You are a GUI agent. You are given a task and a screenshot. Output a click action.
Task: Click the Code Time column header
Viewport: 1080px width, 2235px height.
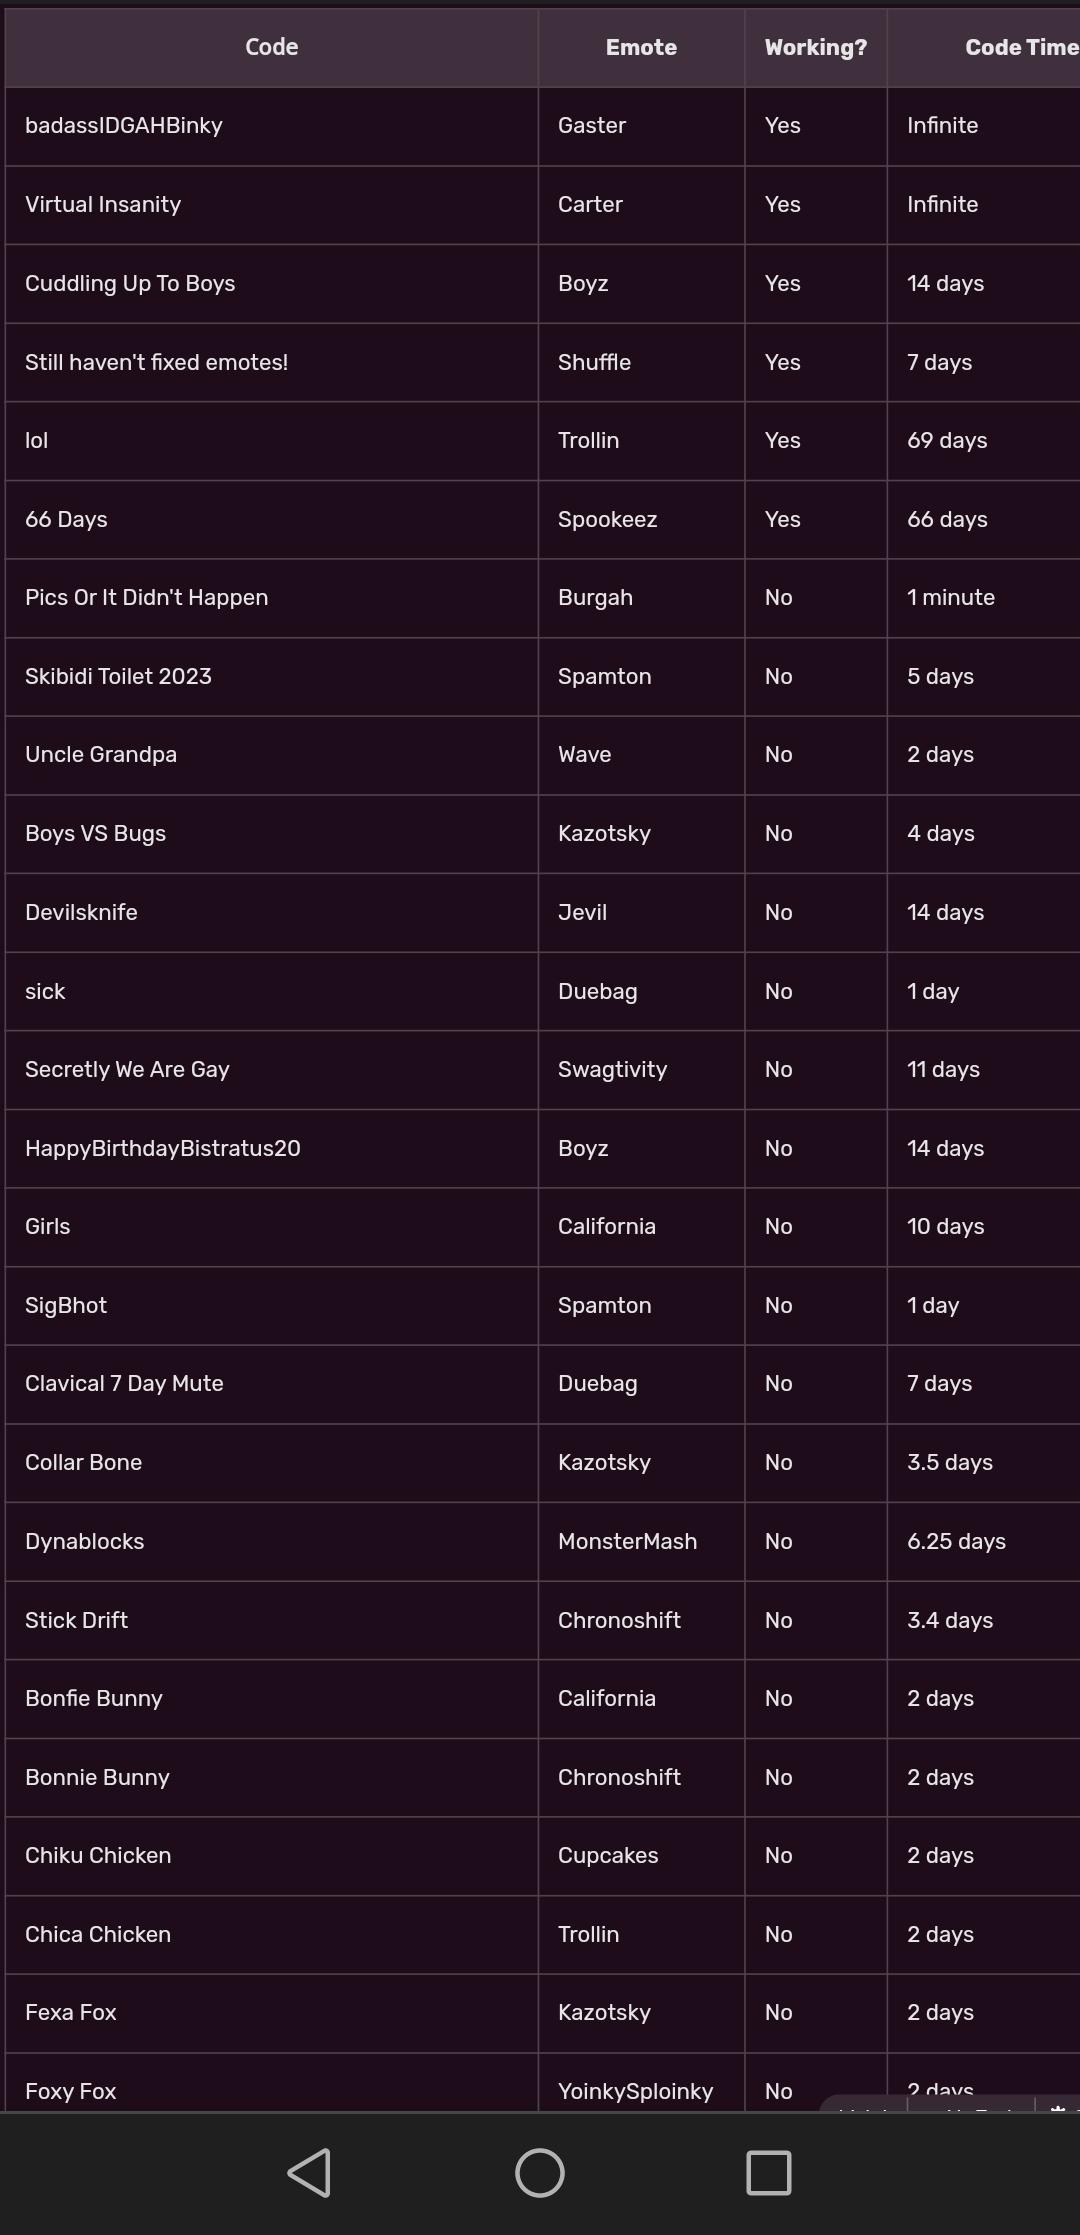(x=1020, y=47)
